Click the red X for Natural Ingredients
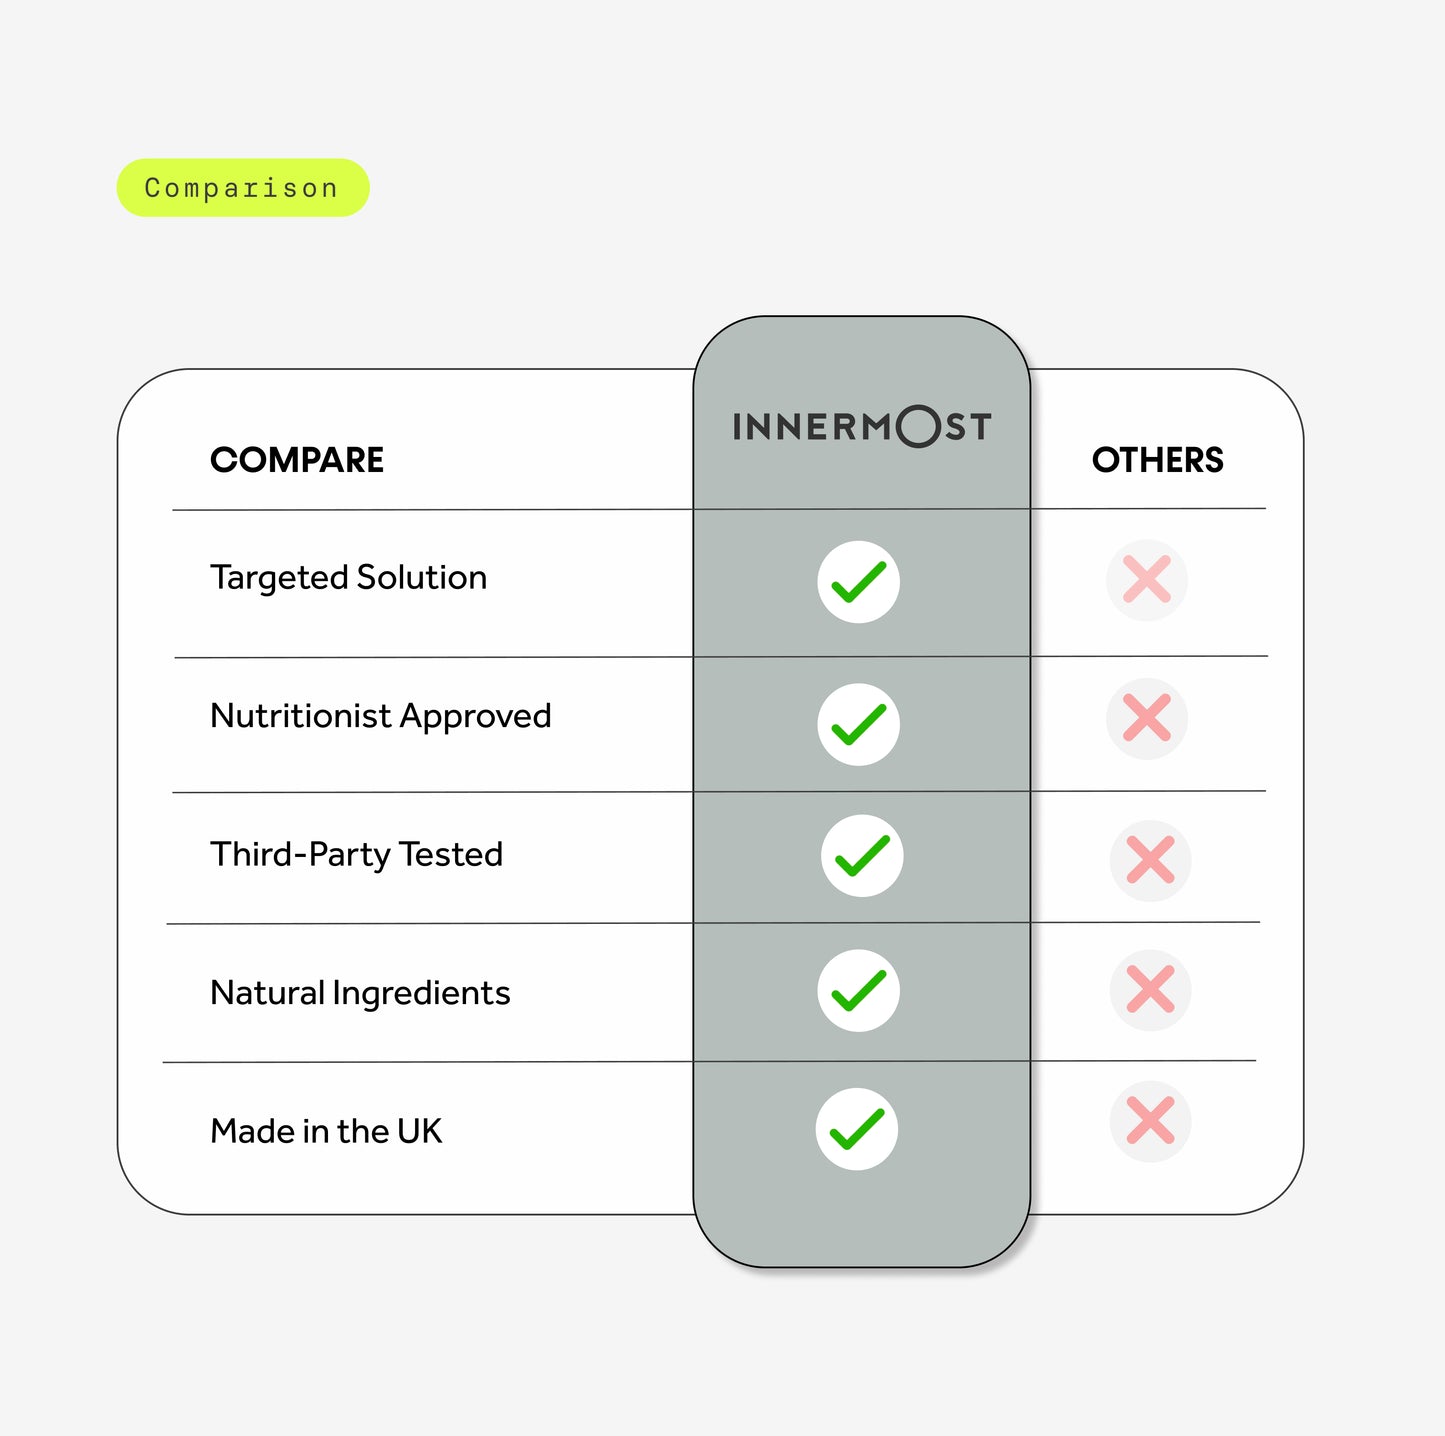Viewport: 1445px width, 1436px height. (x=1150, y=990)
